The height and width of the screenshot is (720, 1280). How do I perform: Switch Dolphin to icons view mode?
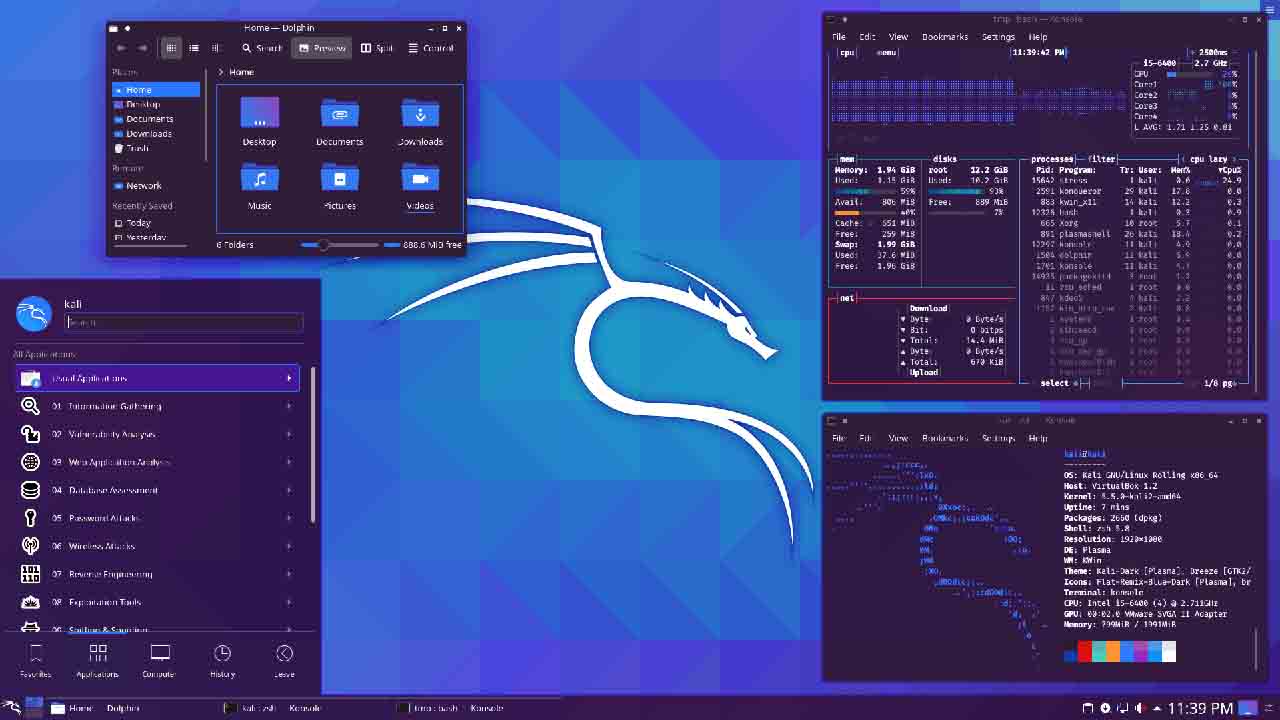pyautogui.click(x=171, y=48)
